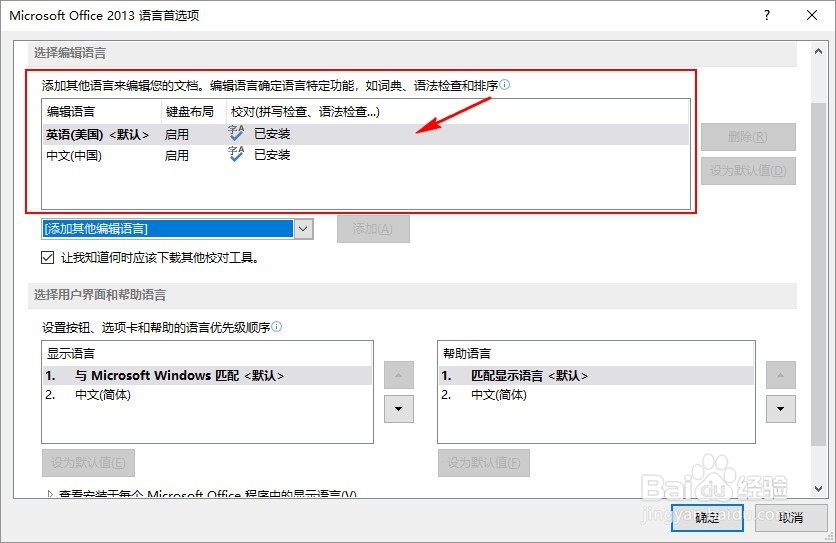
Task: Click the 删除(R) button
Action: [748, 137]
